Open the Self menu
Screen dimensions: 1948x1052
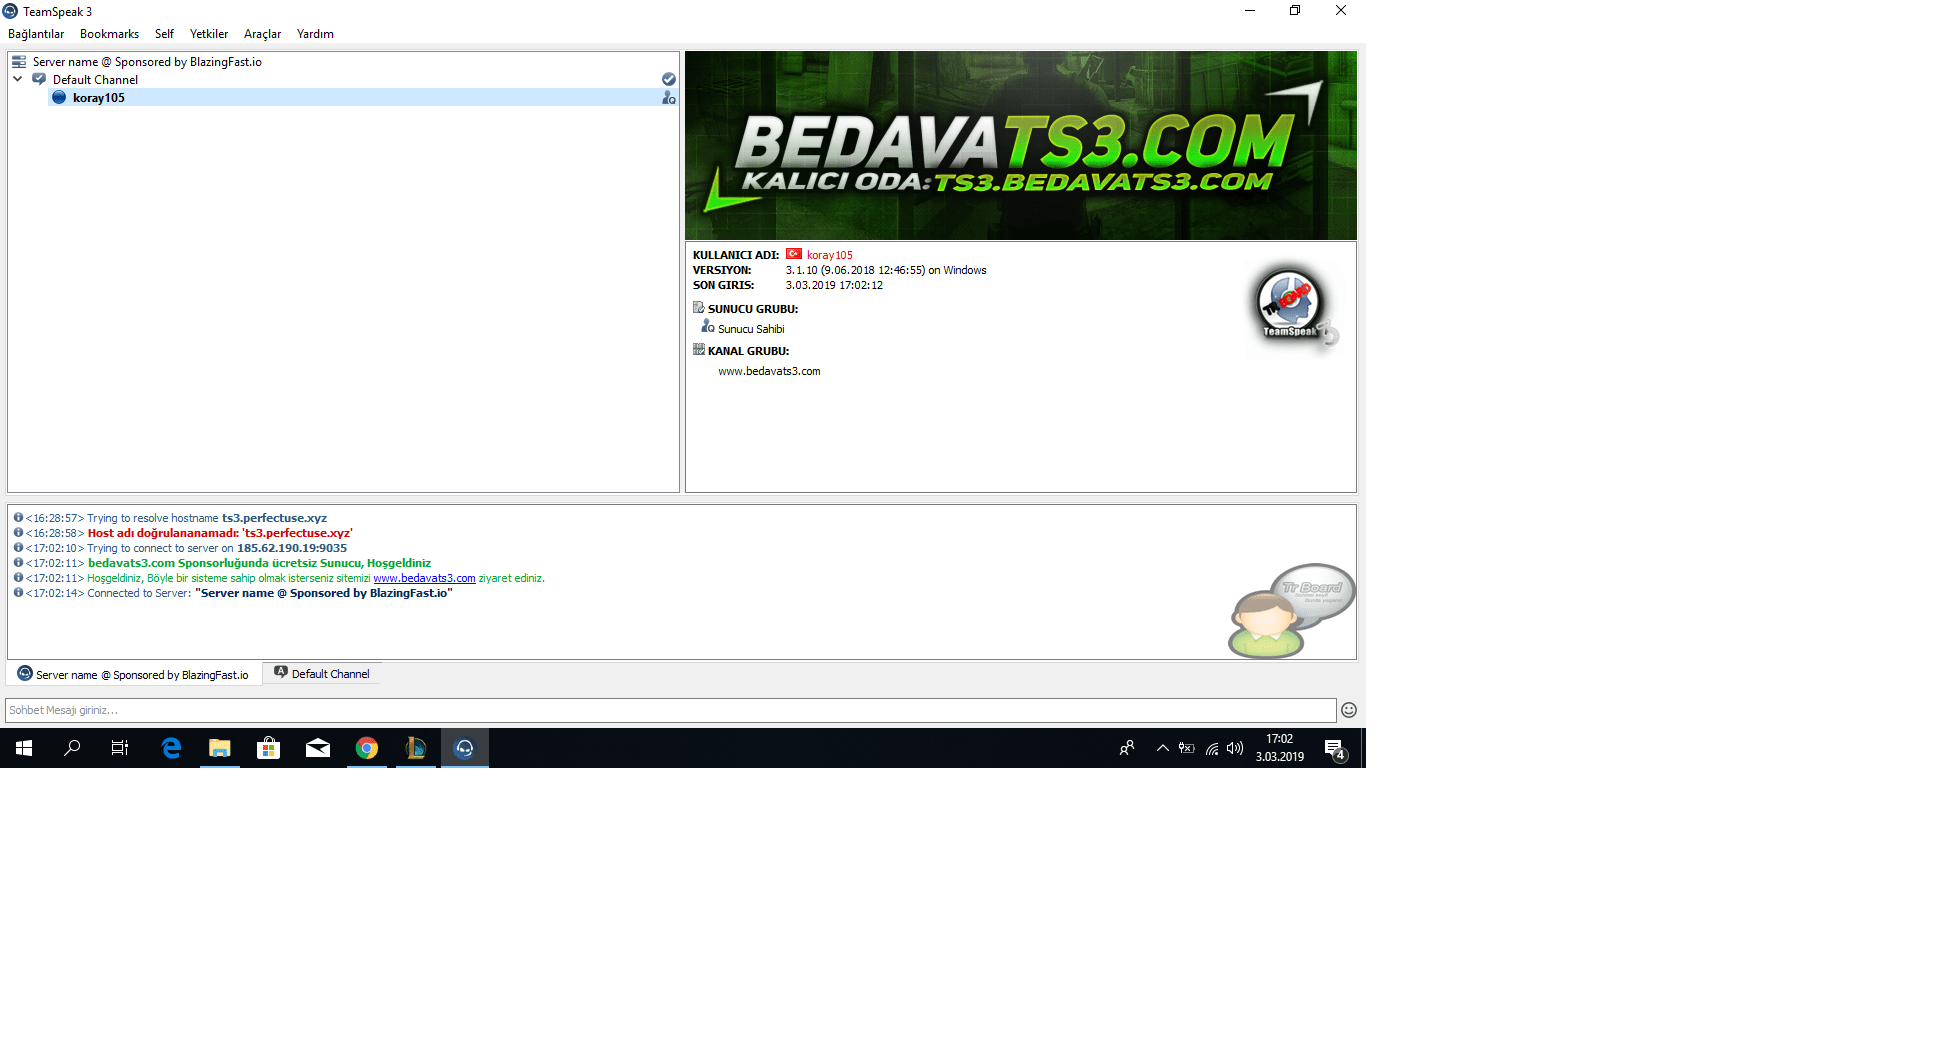[164, 34]
